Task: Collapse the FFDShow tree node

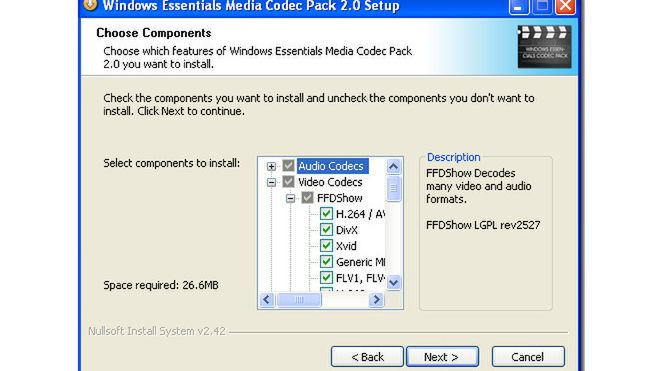Action: (x=290, y=198)
